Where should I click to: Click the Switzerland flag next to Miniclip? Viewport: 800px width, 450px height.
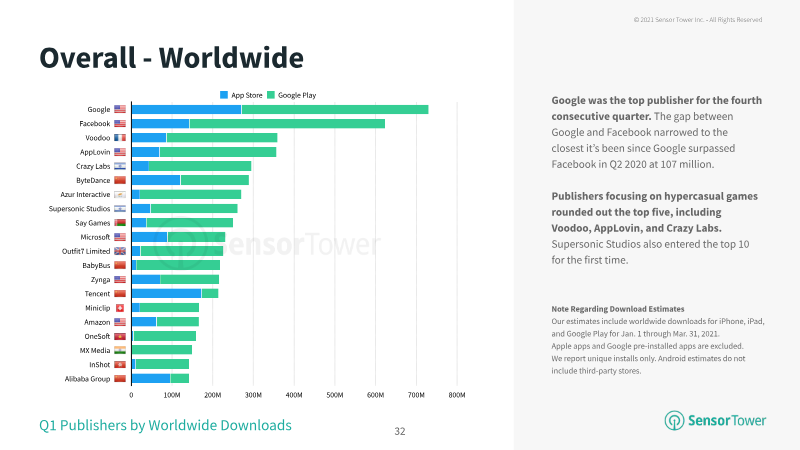120,308
